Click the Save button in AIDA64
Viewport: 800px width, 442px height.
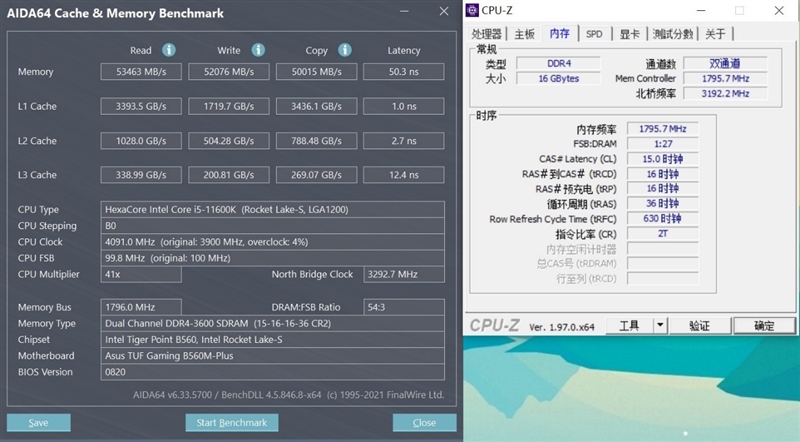click(x=39, y=423)
